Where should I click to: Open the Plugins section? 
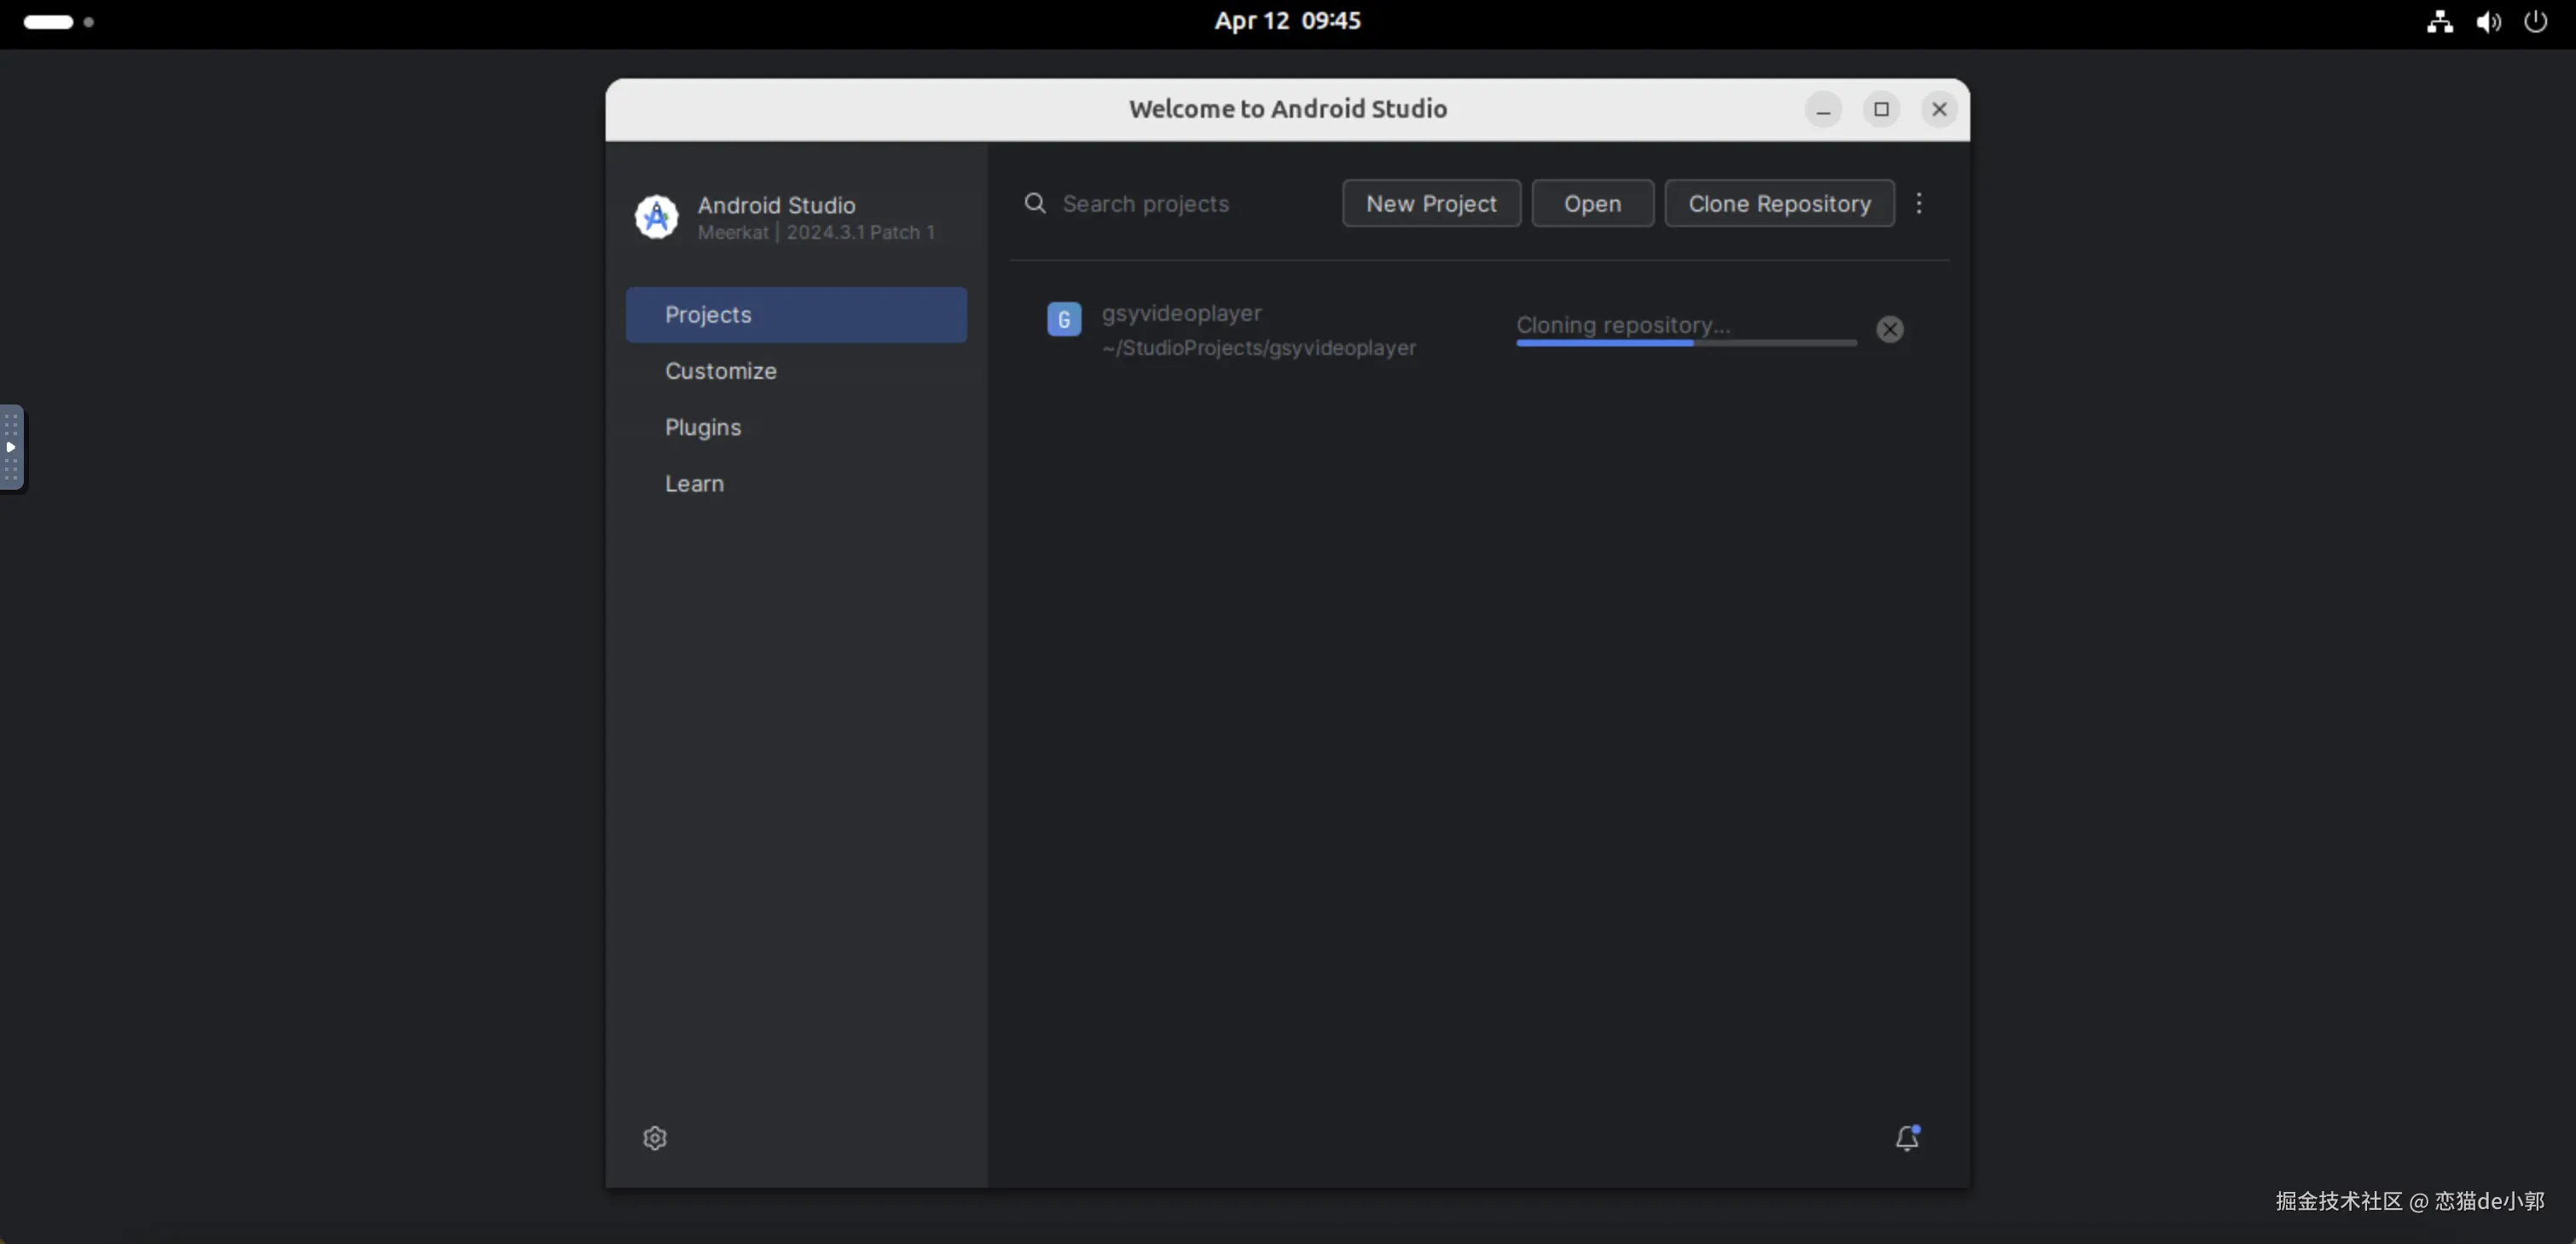tap(702, 427)
